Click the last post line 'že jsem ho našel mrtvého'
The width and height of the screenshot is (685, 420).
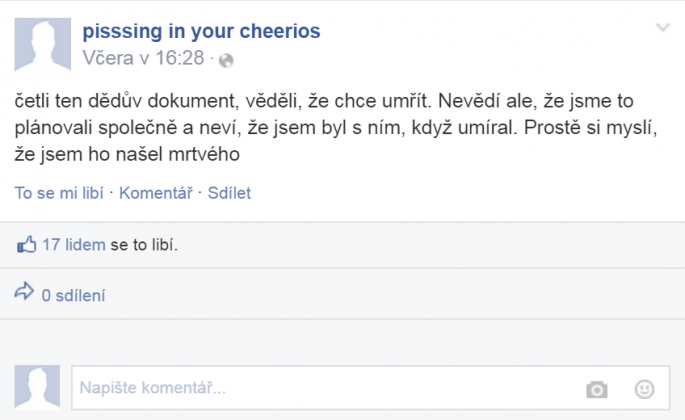[127, 154]
